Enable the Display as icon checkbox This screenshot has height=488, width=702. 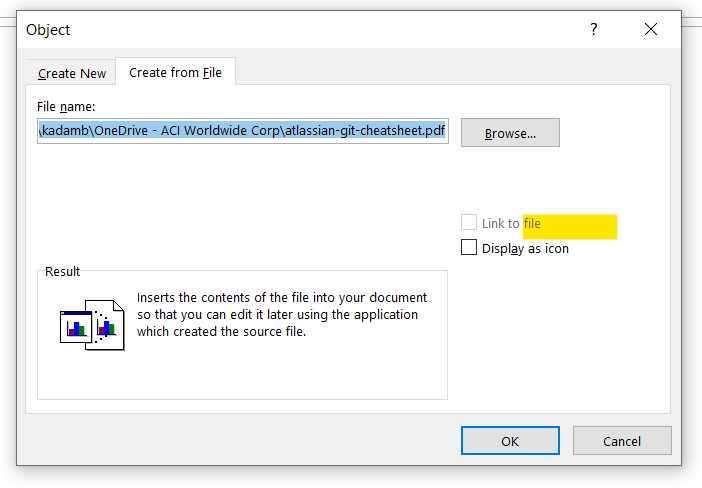click(x=469, y=247)
